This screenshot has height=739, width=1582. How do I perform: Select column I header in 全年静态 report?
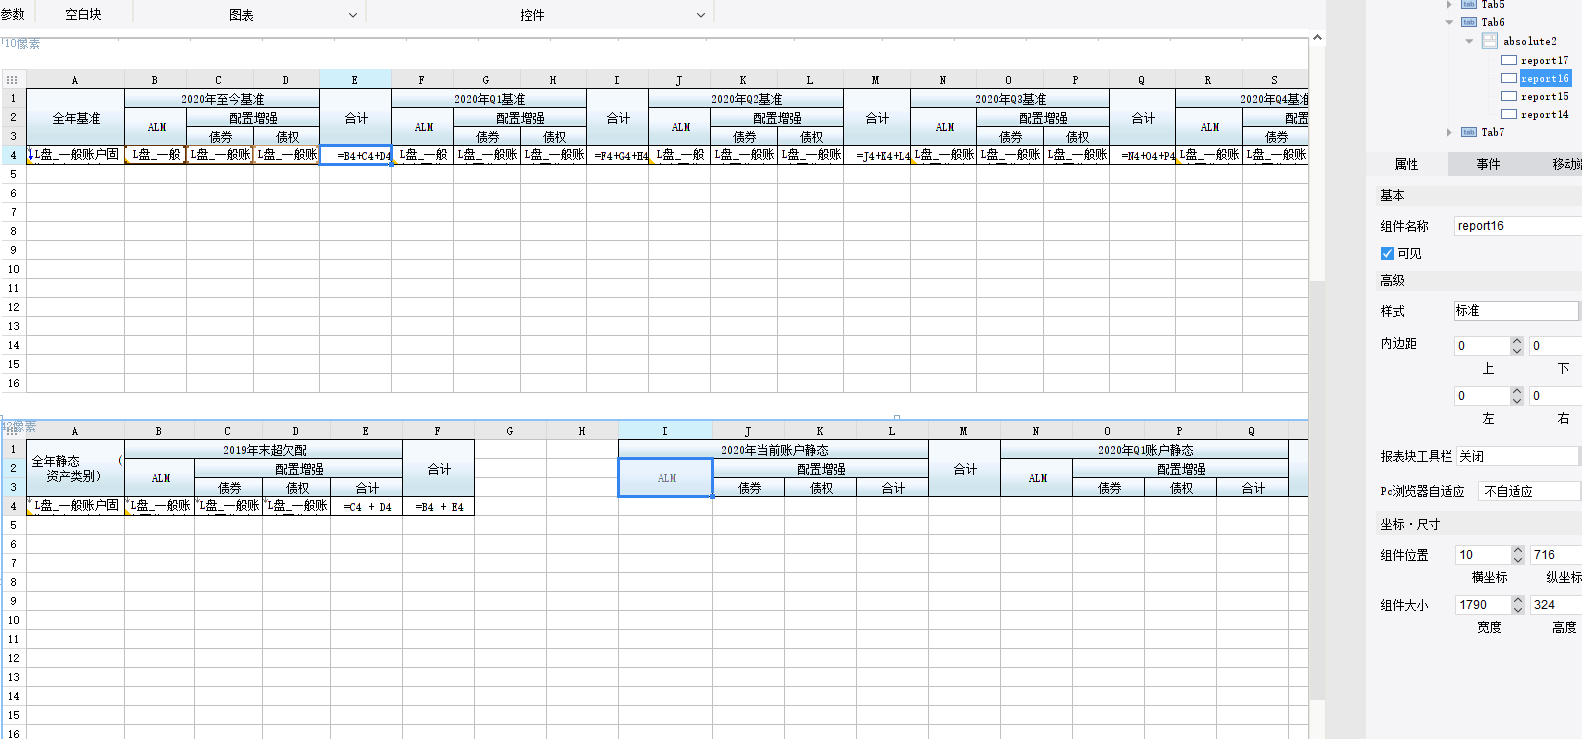665,431
